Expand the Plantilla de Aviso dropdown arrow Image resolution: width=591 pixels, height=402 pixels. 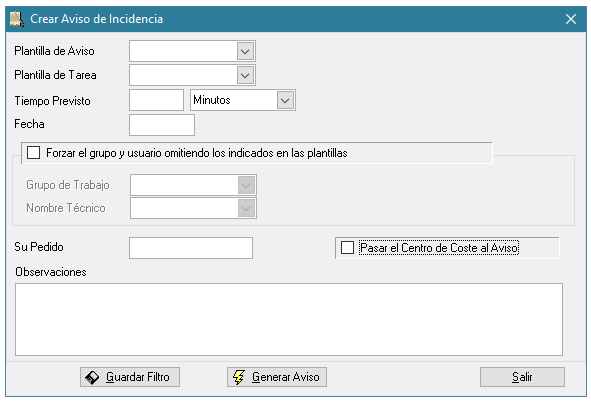(x=245, y=51)
